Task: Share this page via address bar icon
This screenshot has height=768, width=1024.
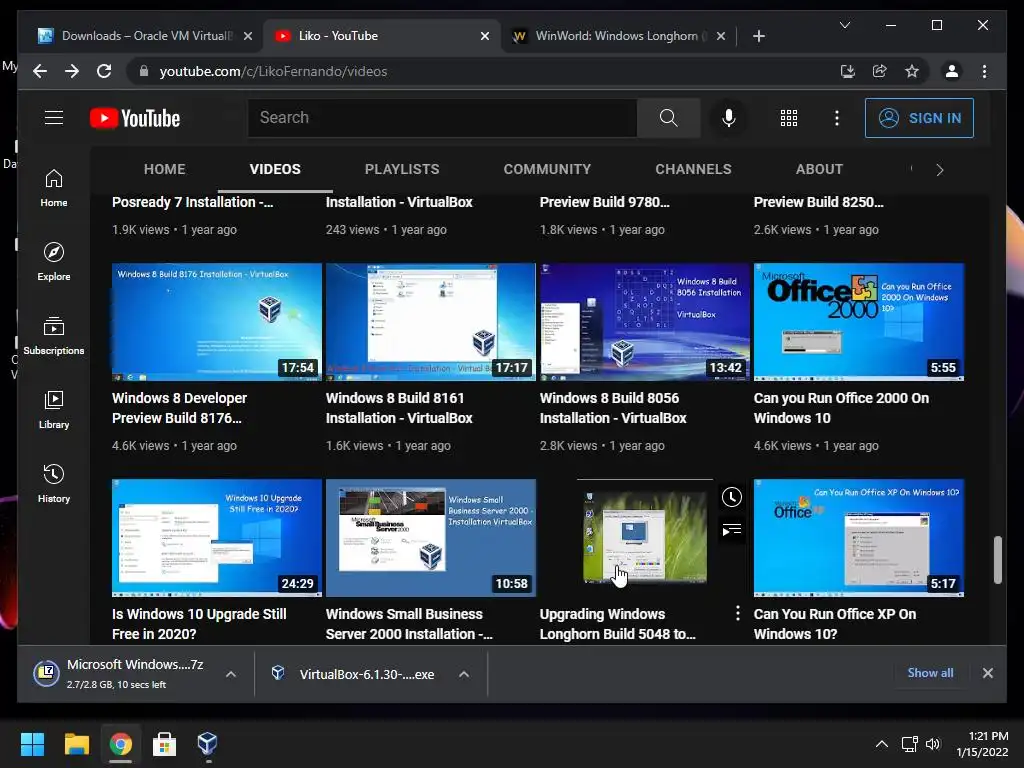Action: coord(880,71)
